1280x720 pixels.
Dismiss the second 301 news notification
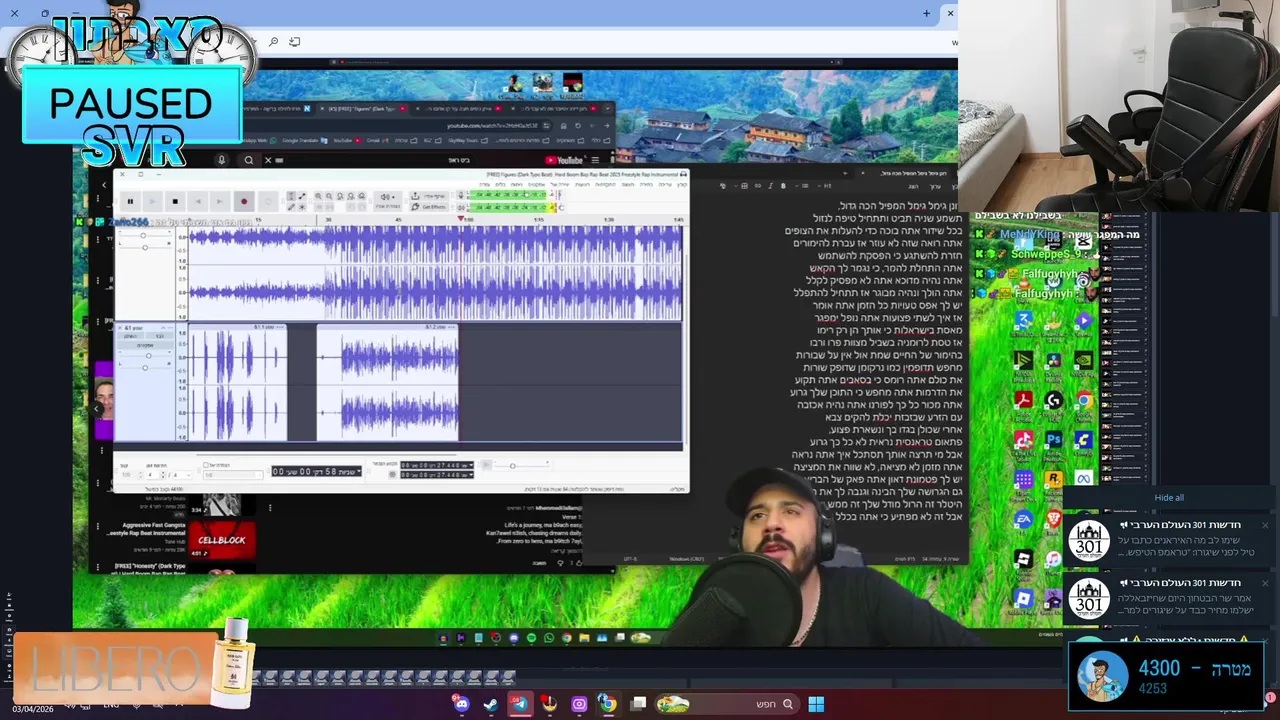click(x=1265, y=583)
